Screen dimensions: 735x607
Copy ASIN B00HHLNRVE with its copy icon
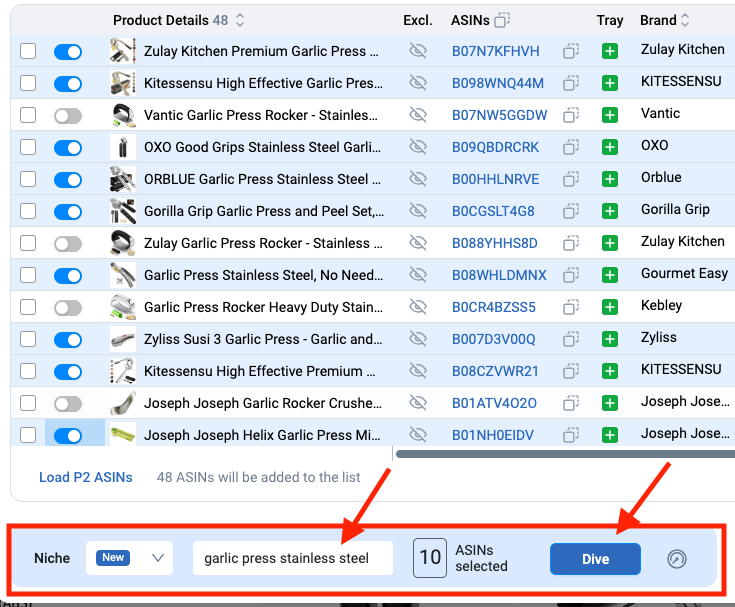pos(570,179)
